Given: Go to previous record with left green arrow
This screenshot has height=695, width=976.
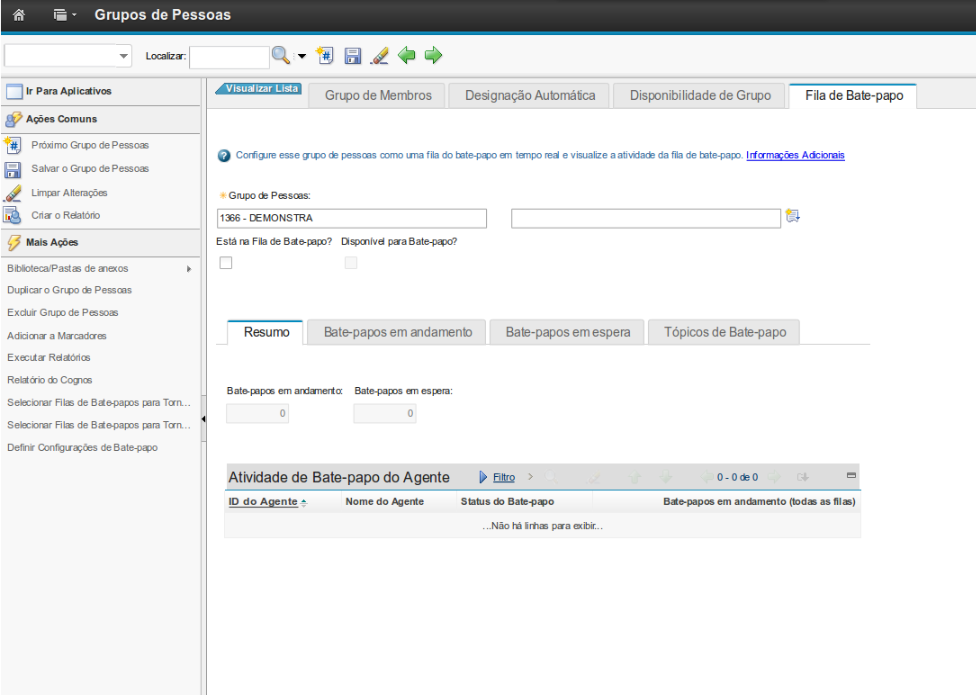Looking at the screenshot, I should [x=406, y=55].
